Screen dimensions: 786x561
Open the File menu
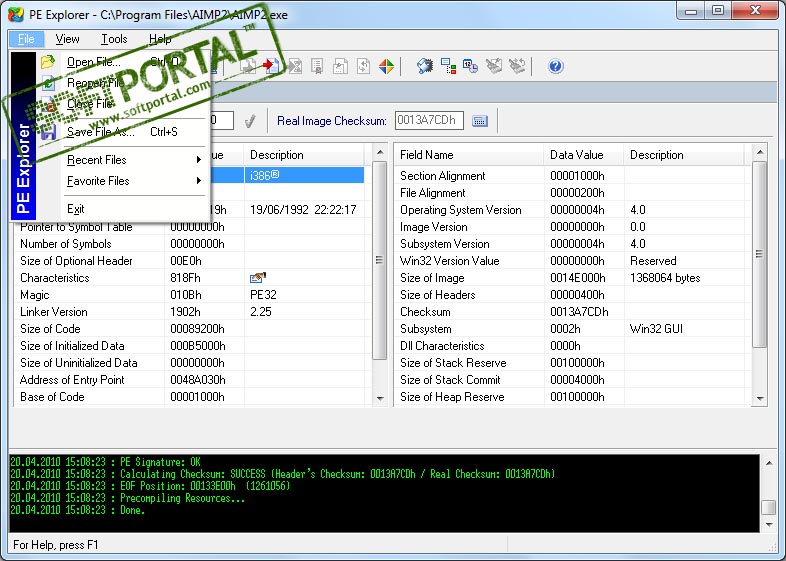click(x=26, y=39)
